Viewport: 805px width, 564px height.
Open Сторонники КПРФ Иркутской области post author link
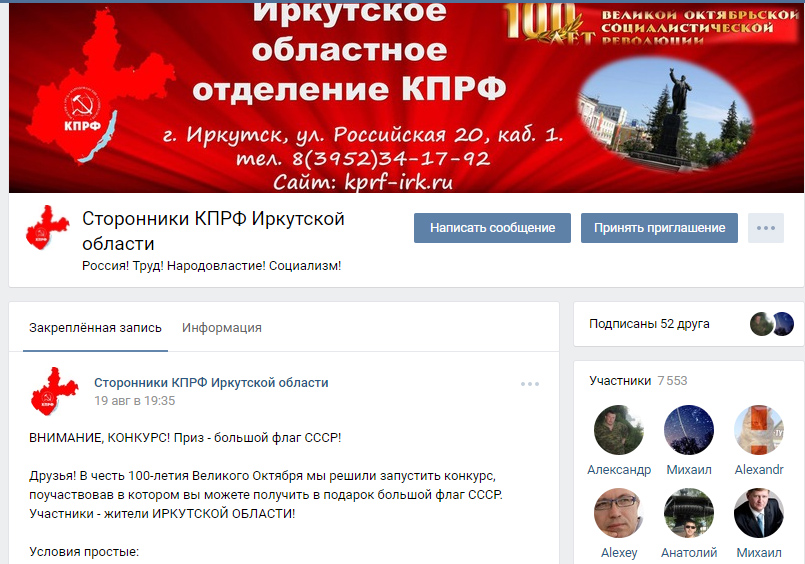211,382
